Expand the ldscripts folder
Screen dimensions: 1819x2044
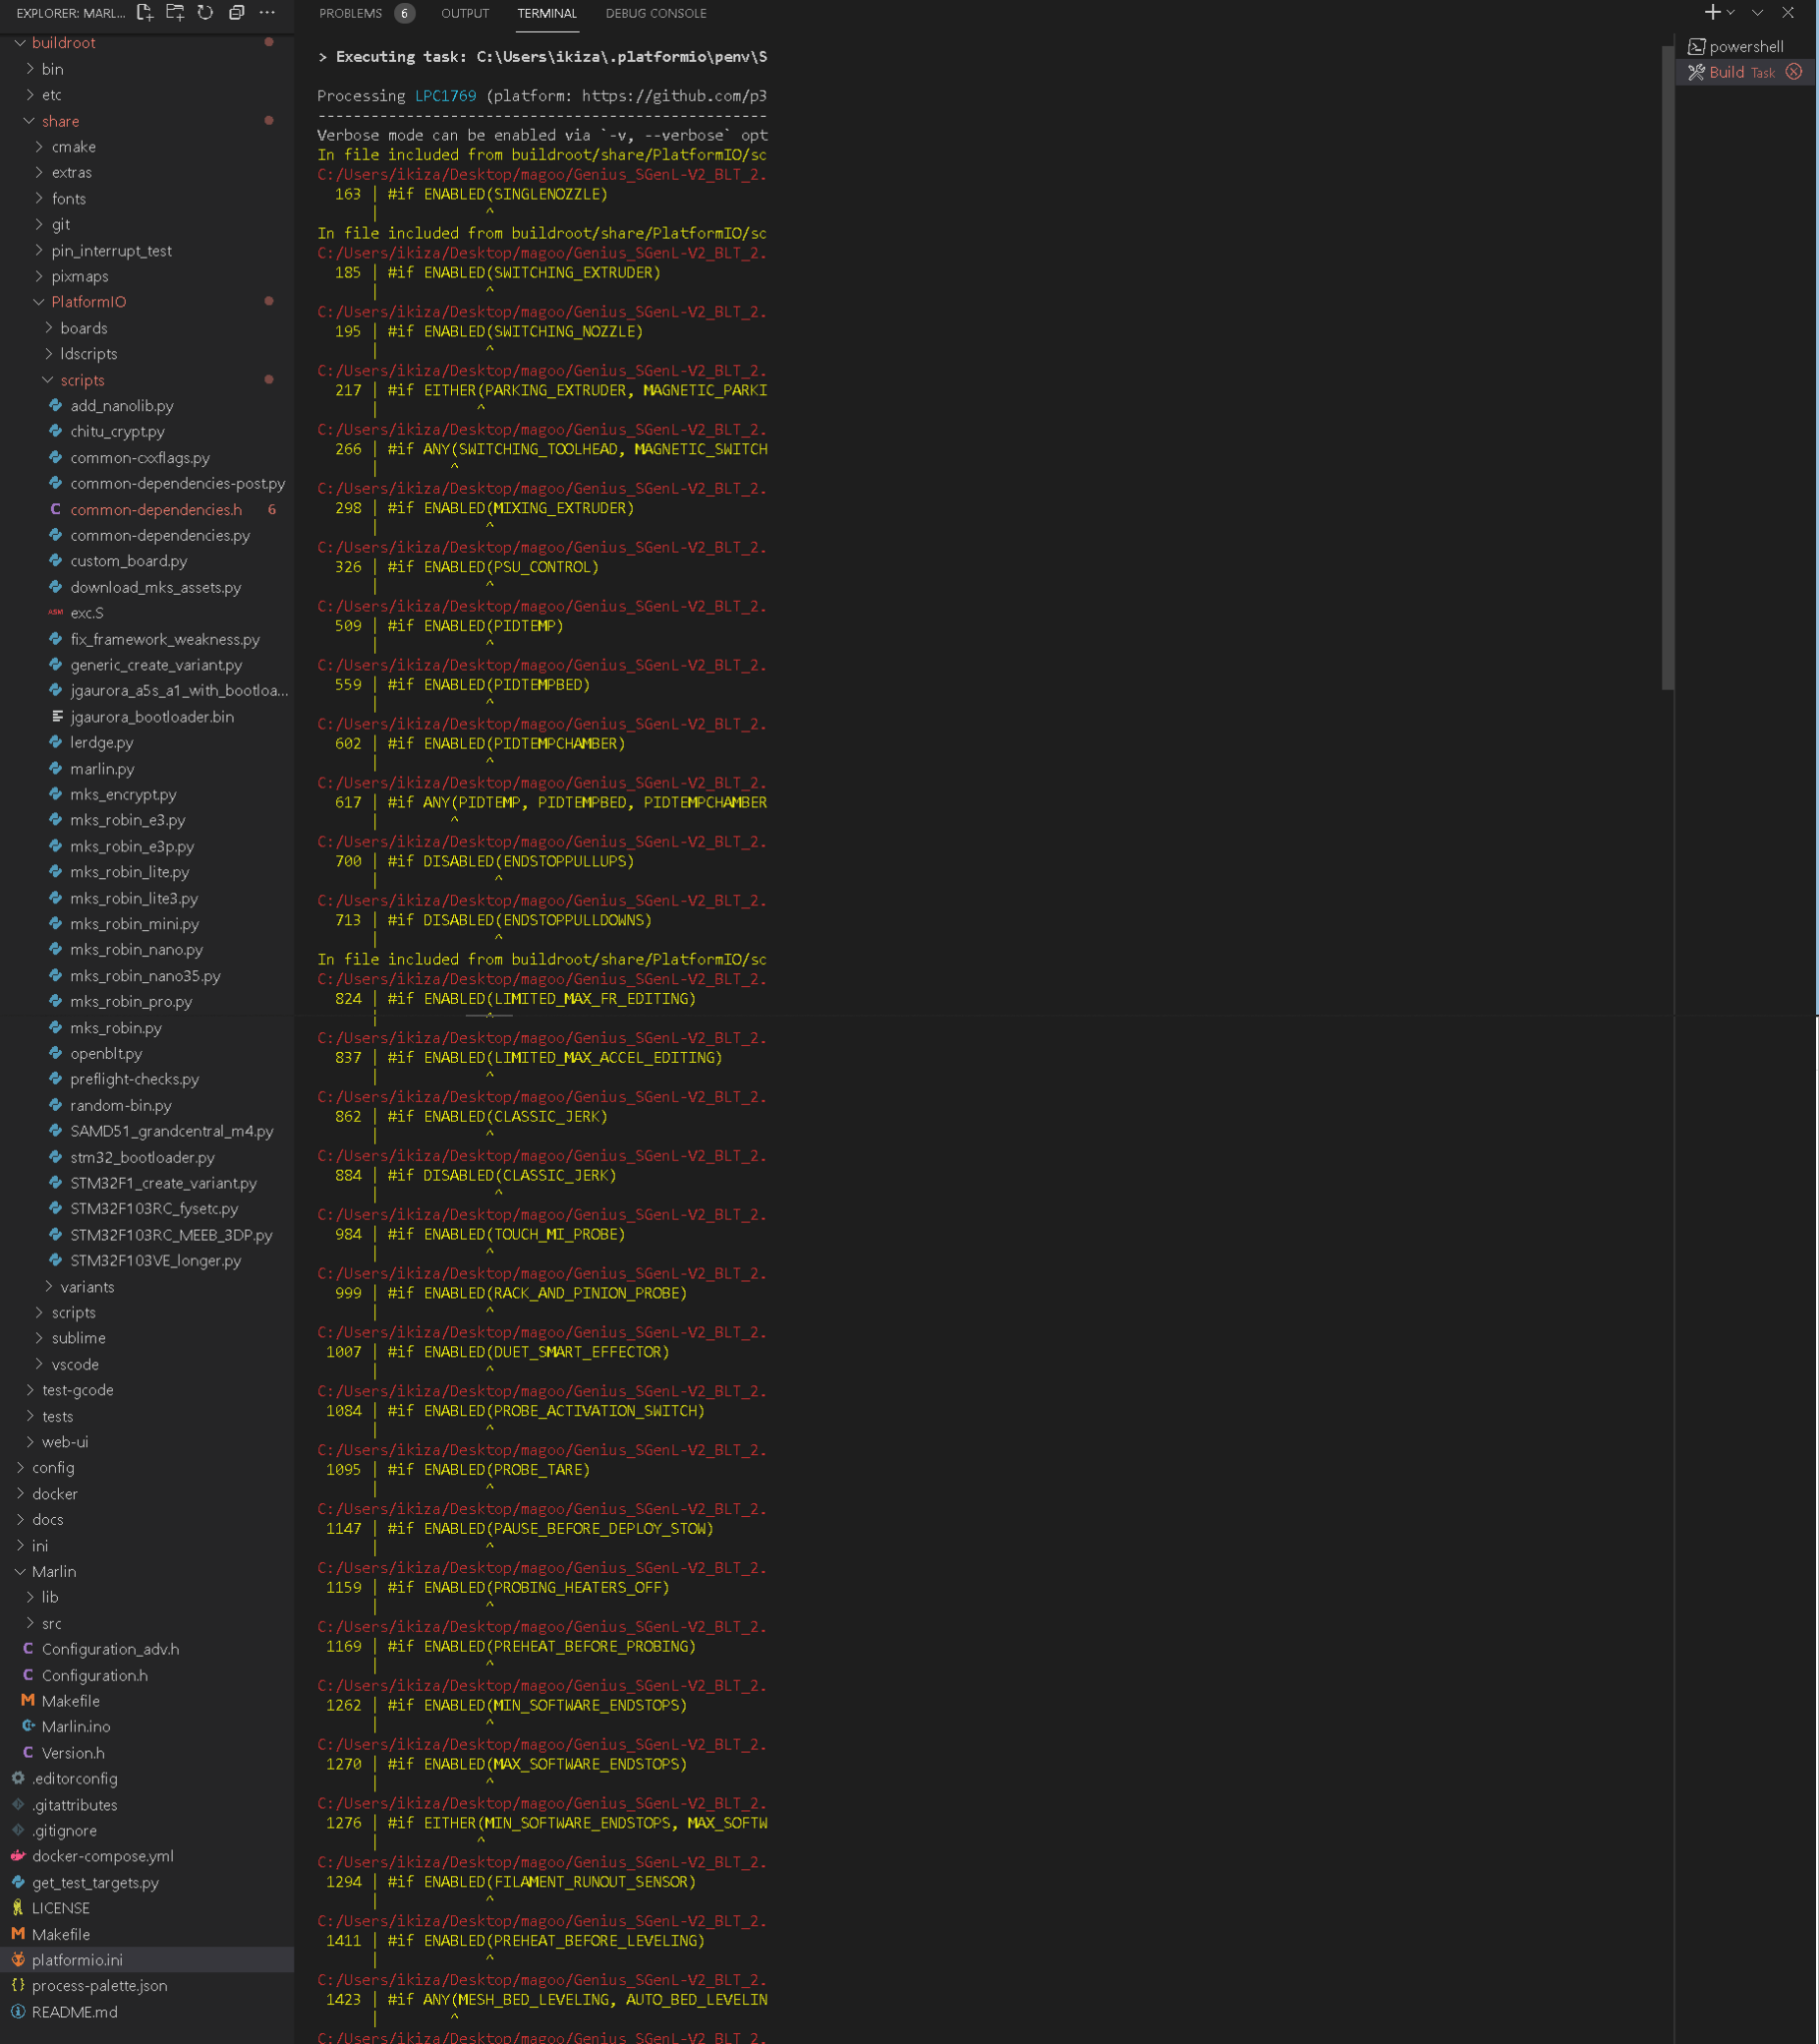tap(49, 354)
